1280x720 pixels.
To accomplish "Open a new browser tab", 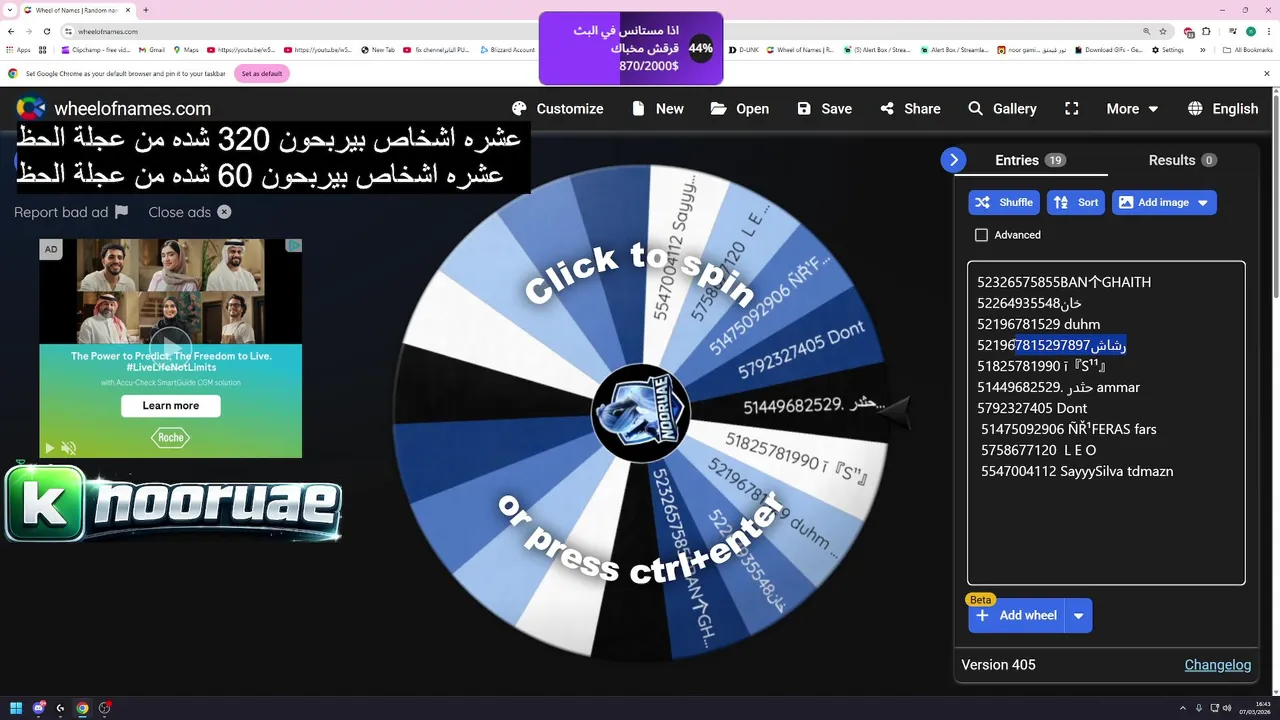I will (x=146, y=10).
